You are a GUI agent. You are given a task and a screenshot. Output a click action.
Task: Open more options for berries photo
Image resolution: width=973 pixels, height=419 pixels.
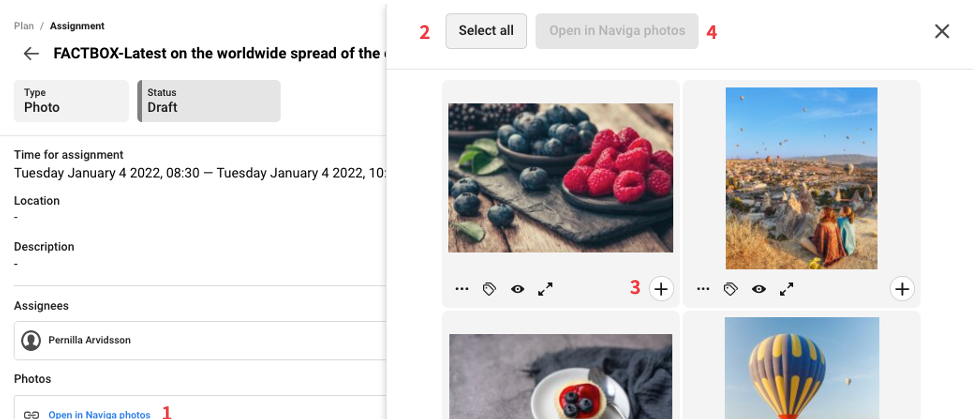click(461, 289)
